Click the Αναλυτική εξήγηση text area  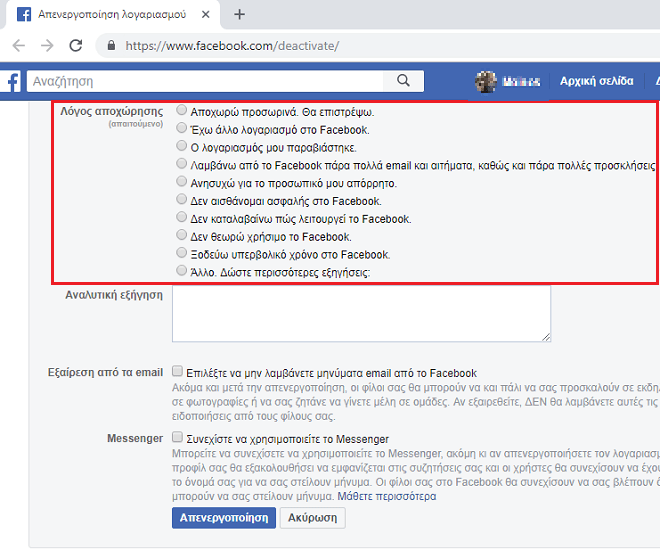[x=361, y=314]
